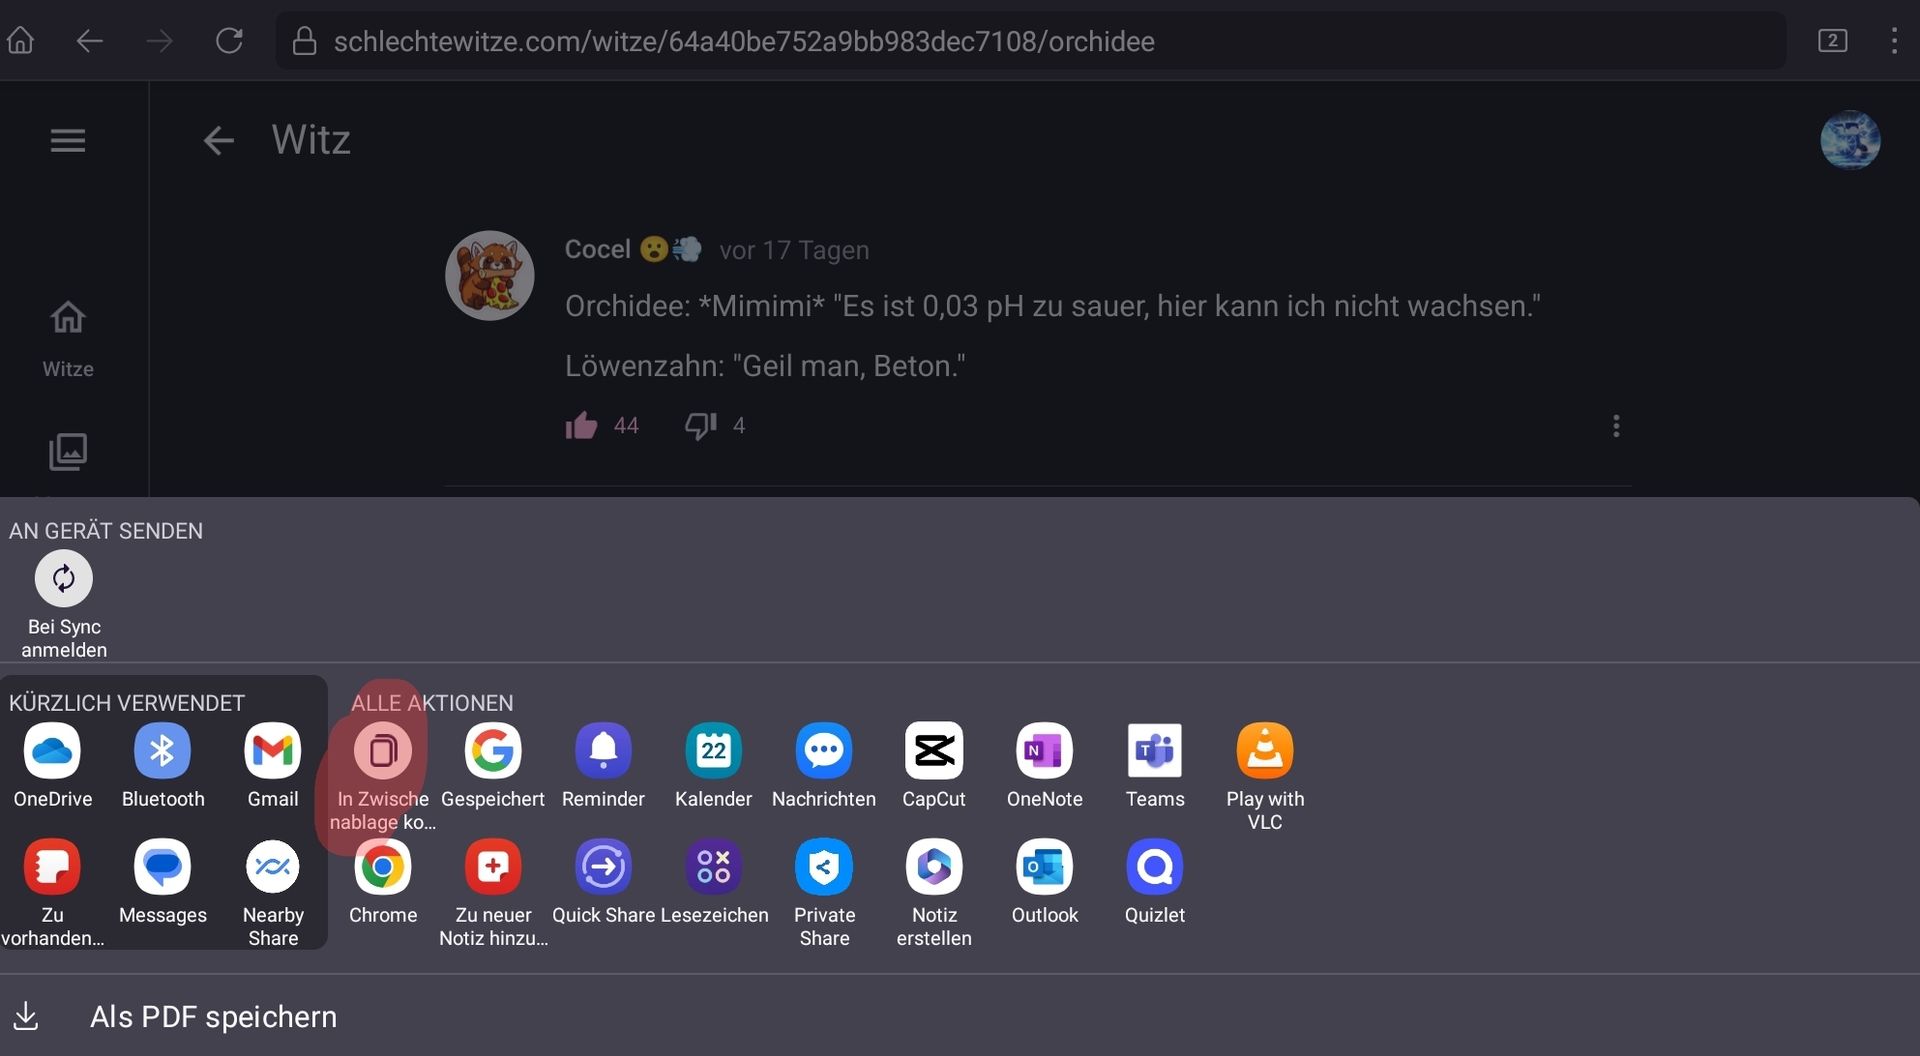Share the joke through Gmail
Image resolution: width=1920 pixels, height=1056 pixels.
point(272,751)
